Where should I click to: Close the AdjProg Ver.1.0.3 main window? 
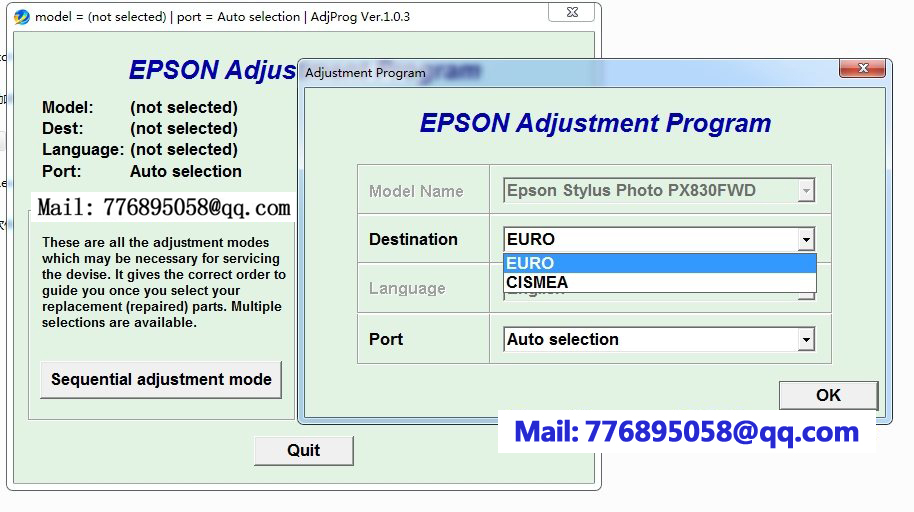click(x=572, y=12)
